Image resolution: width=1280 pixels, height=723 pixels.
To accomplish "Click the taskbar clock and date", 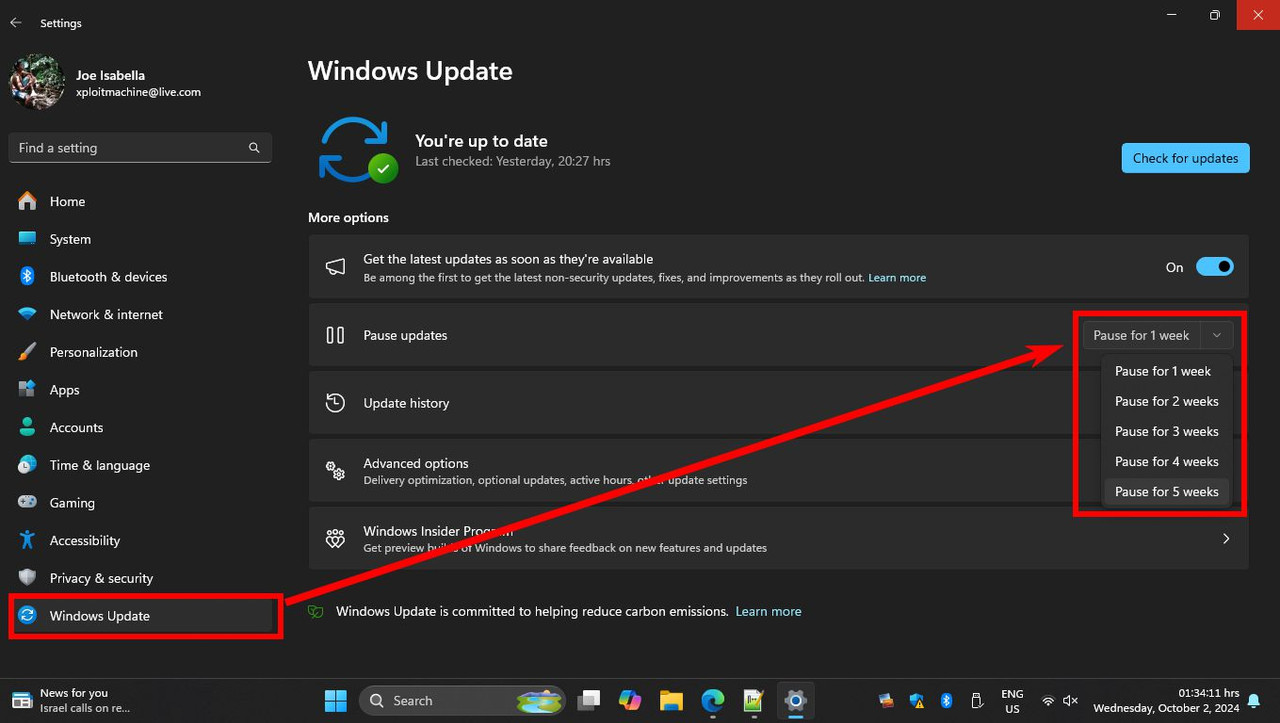I will (x=1166, y=701).
